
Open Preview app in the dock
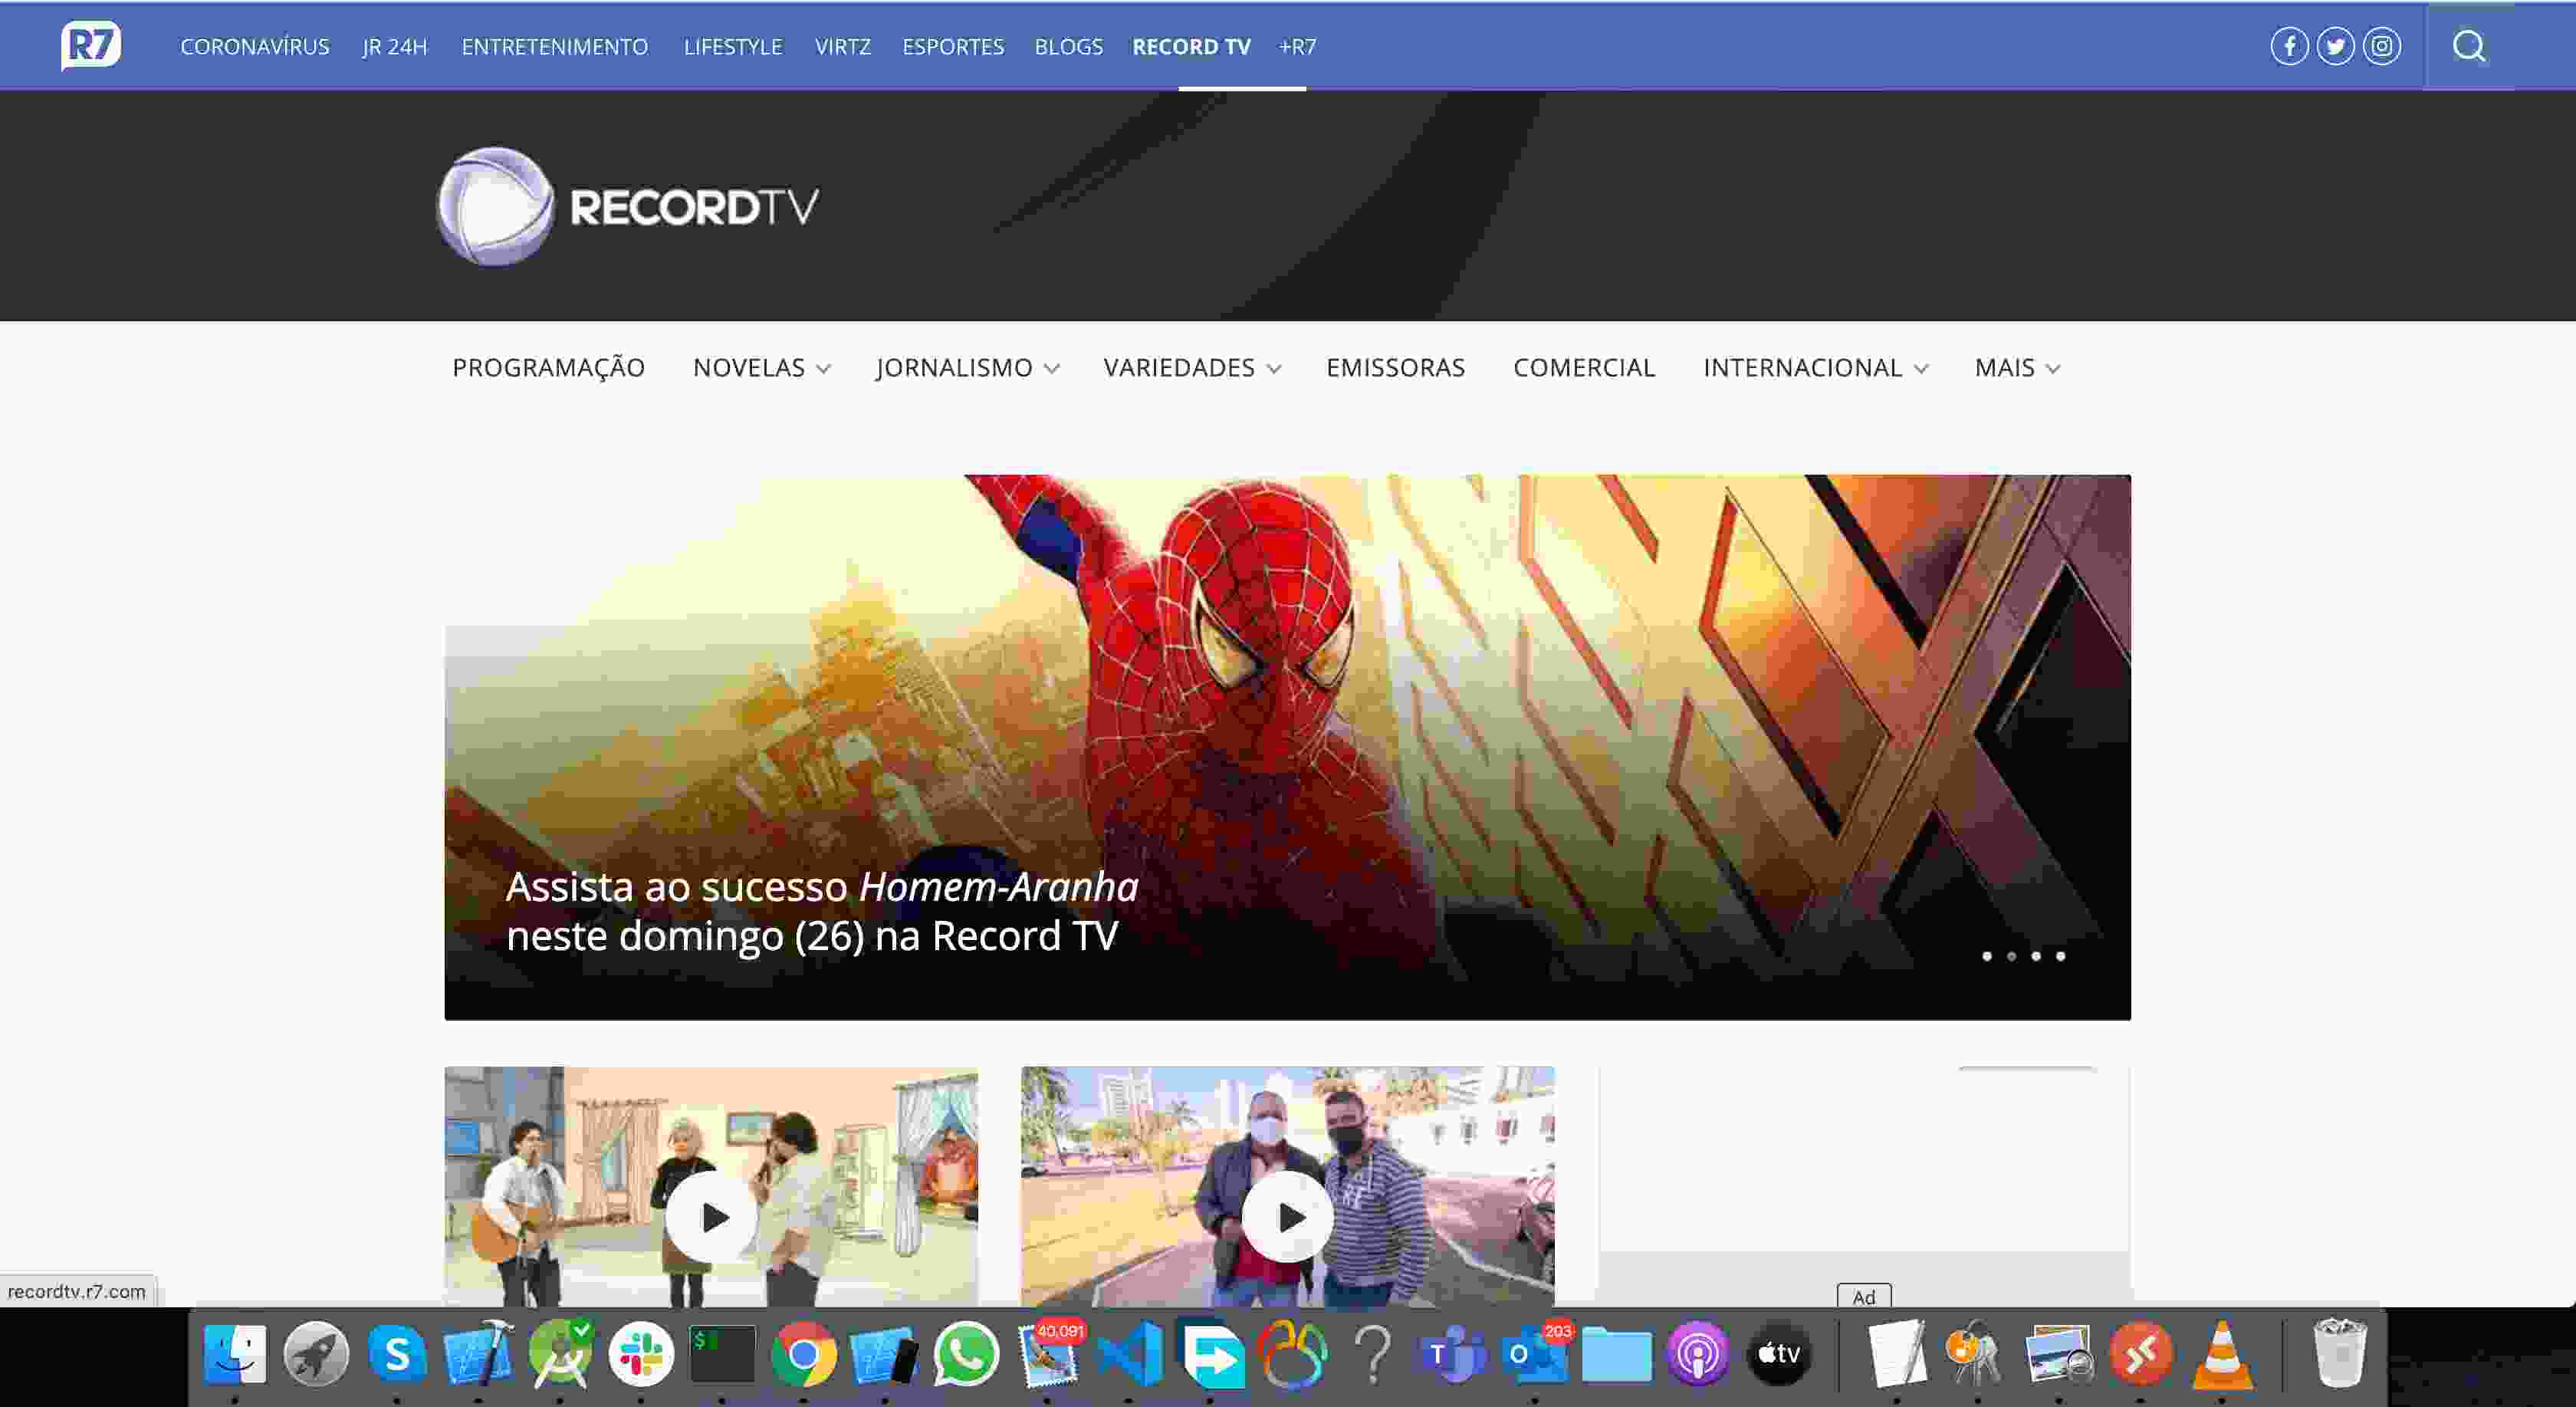pyautogui.click(x=2059, y=1355)
